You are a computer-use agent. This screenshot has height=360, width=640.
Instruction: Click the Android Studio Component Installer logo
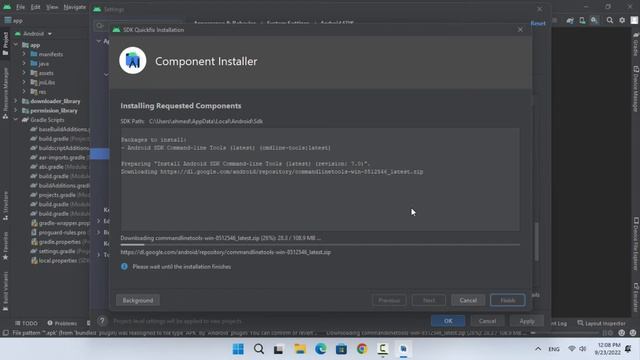click(x=133, y=60)
